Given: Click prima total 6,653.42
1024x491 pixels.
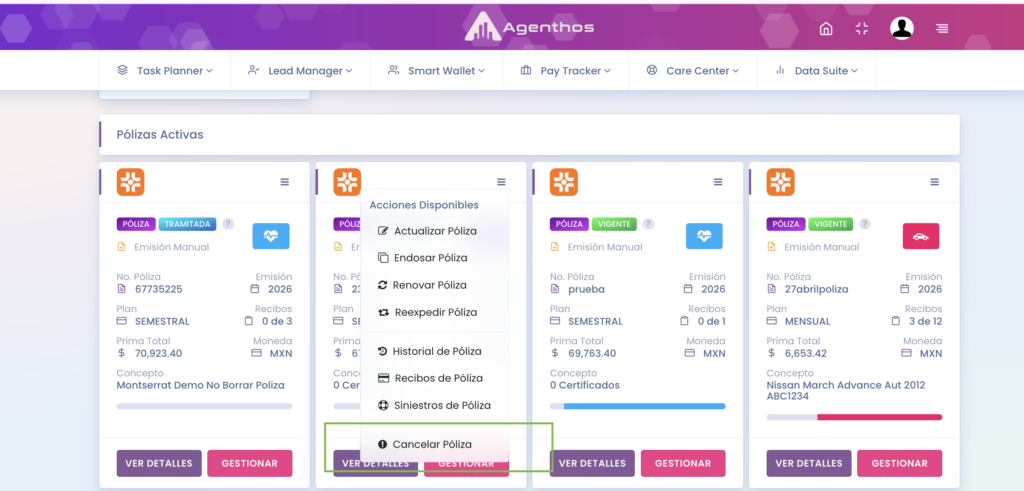Looking at the screenshot, I should pos(806,353).
